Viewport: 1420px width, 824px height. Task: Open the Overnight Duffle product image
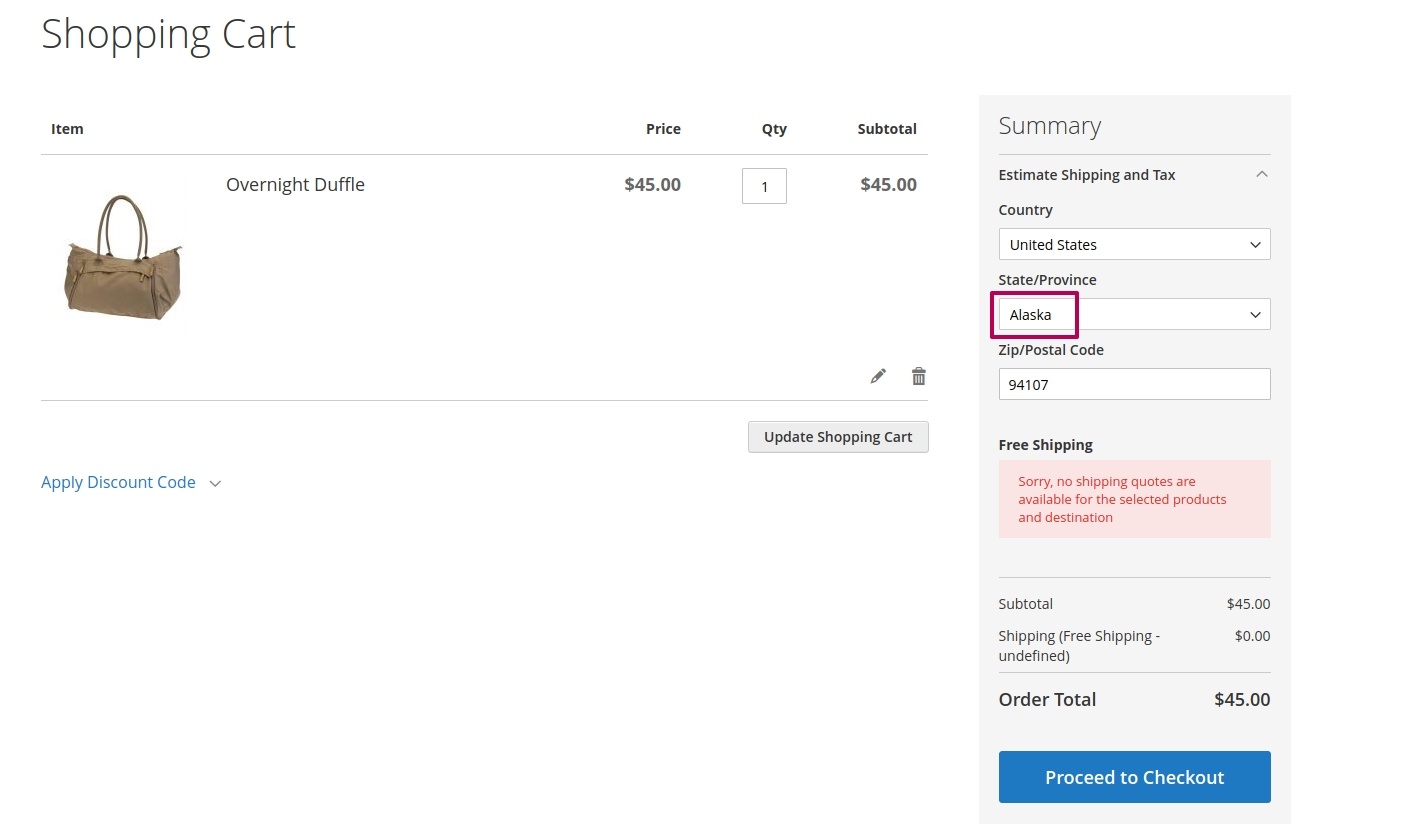click(x=124, y=257)
